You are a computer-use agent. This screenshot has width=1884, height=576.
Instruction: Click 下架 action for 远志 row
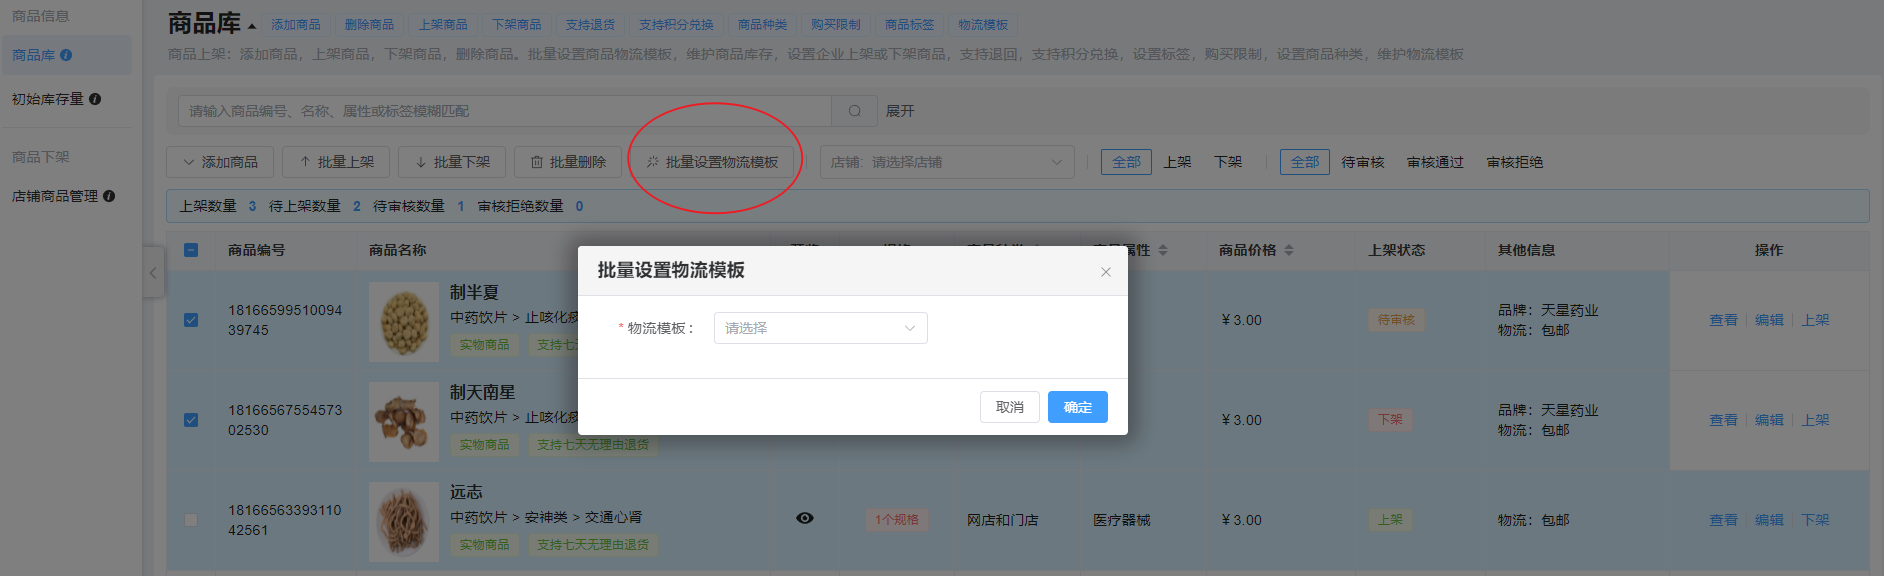[x=1815, y=520]
